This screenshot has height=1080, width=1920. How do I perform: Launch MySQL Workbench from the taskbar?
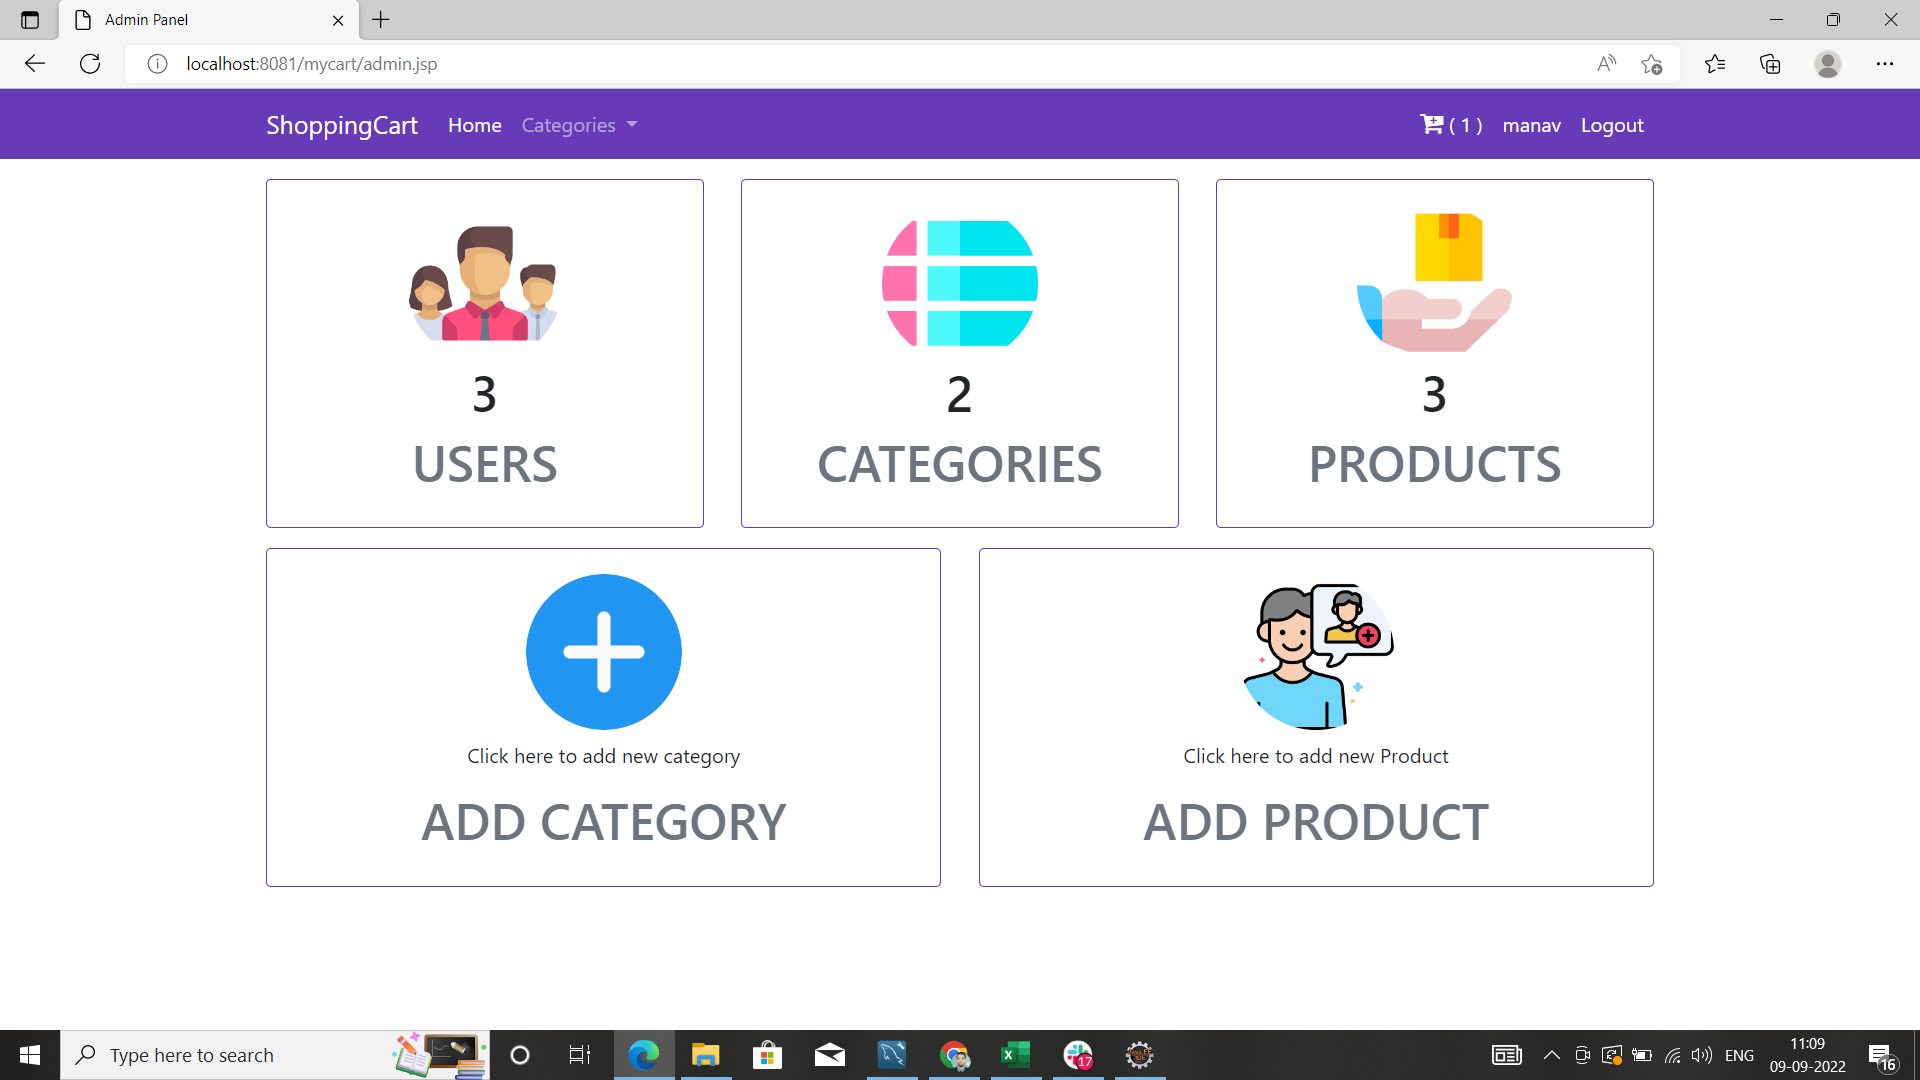(x=891, y=1054)
